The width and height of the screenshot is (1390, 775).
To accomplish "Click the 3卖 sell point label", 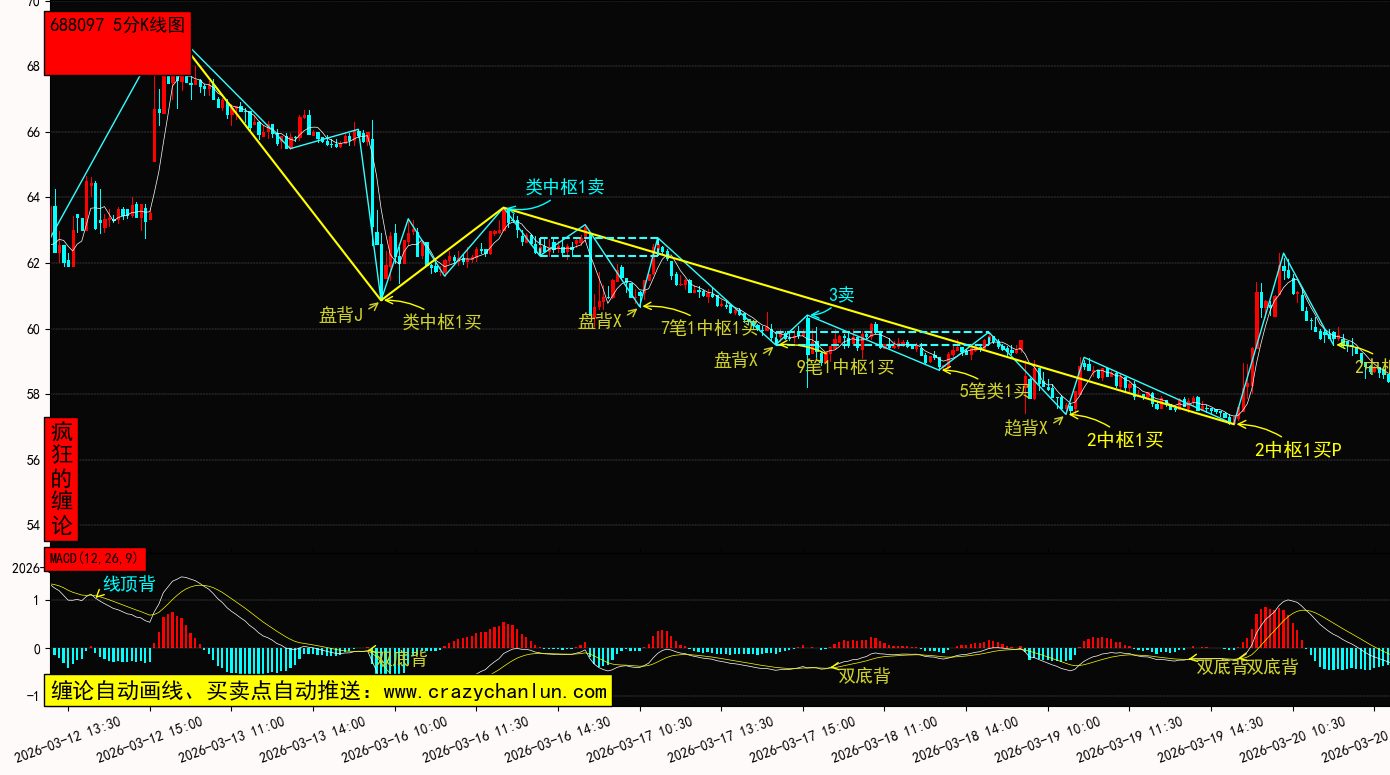I will [841, 295].
